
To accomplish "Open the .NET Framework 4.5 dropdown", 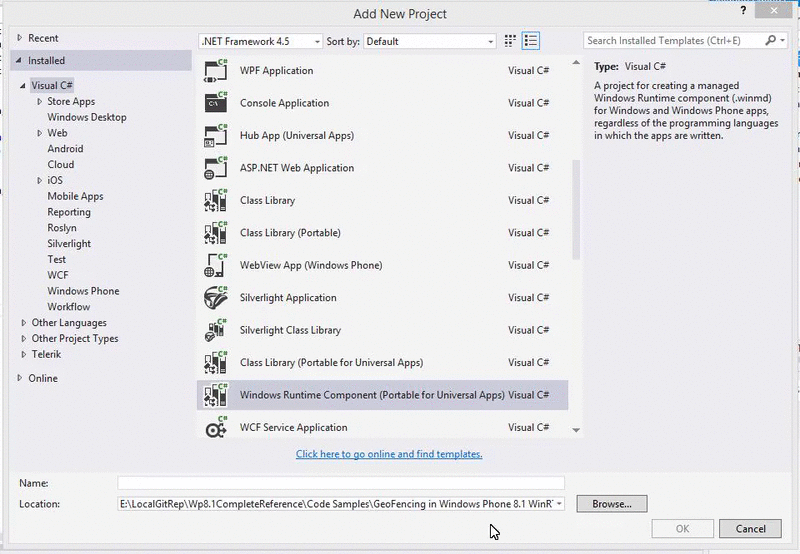I will coord(260,41).
